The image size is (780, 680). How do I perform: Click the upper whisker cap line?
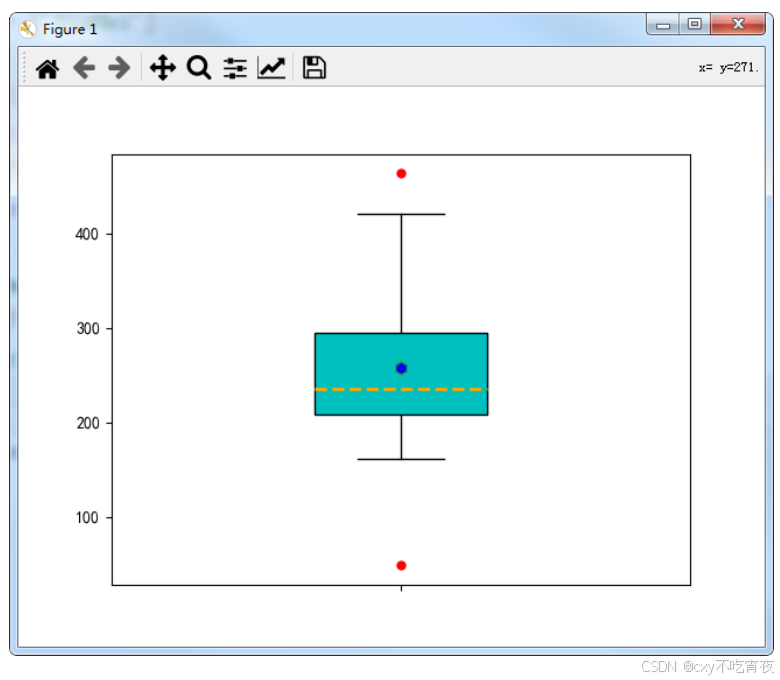[x=401, y=214]
